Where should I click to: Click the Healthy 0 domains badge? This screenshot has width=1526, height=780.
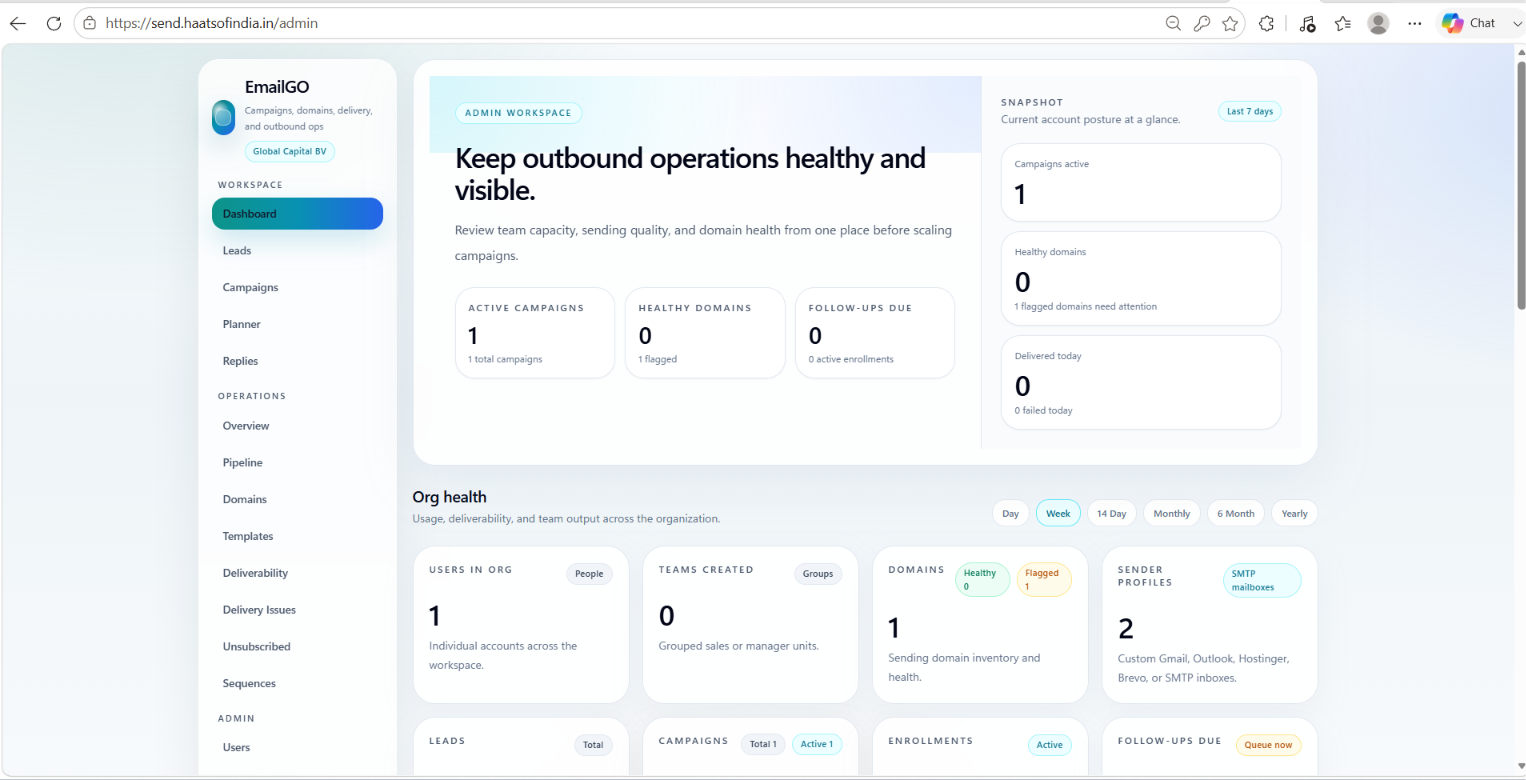pos(982,580)
